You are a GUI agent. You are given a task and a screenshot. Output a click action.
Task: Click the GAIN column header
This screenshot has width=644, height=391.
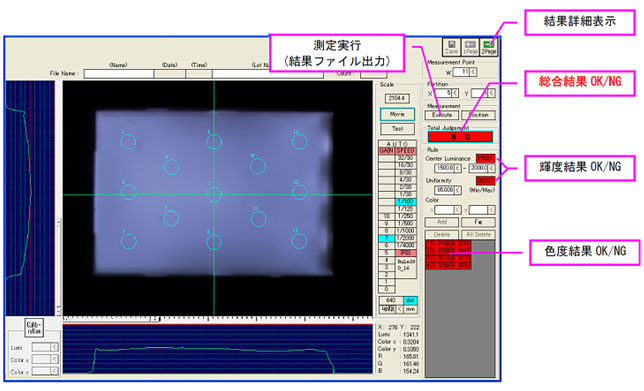pyautogui.click(x=386, y=151)
